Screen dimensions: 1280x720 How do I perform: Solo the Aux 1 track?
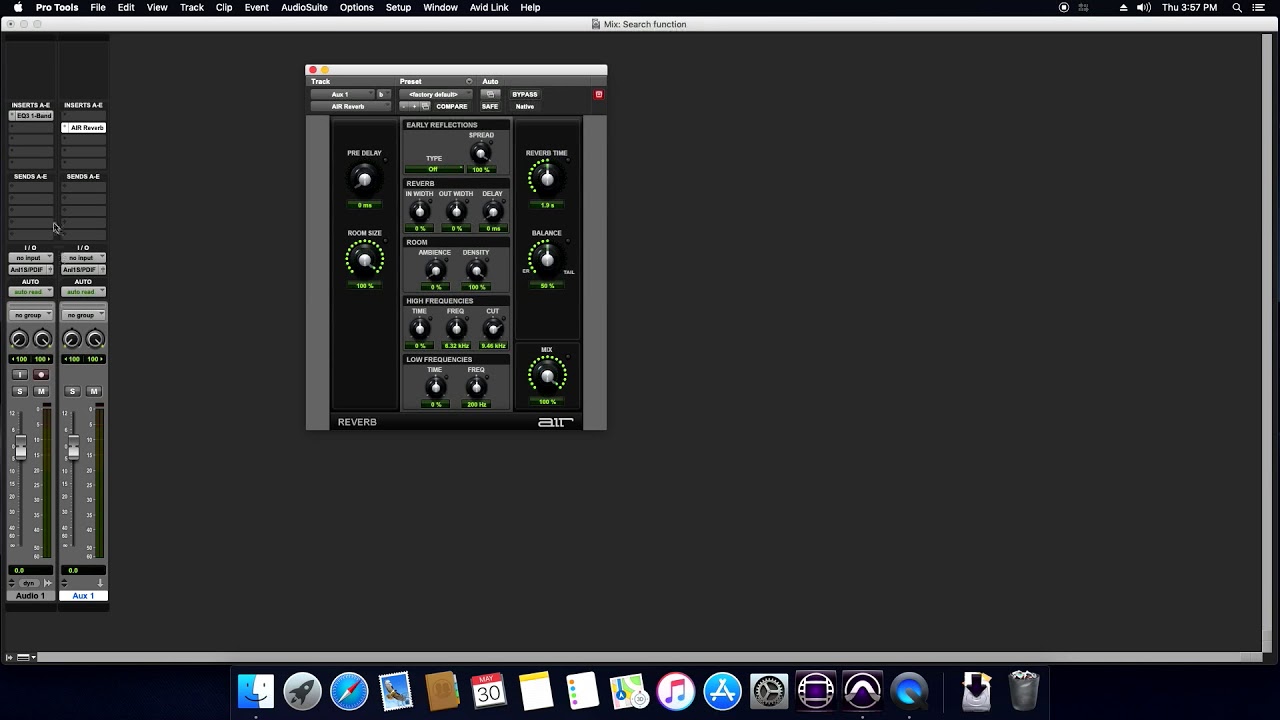pyautogui.click(x=72, y=391)
